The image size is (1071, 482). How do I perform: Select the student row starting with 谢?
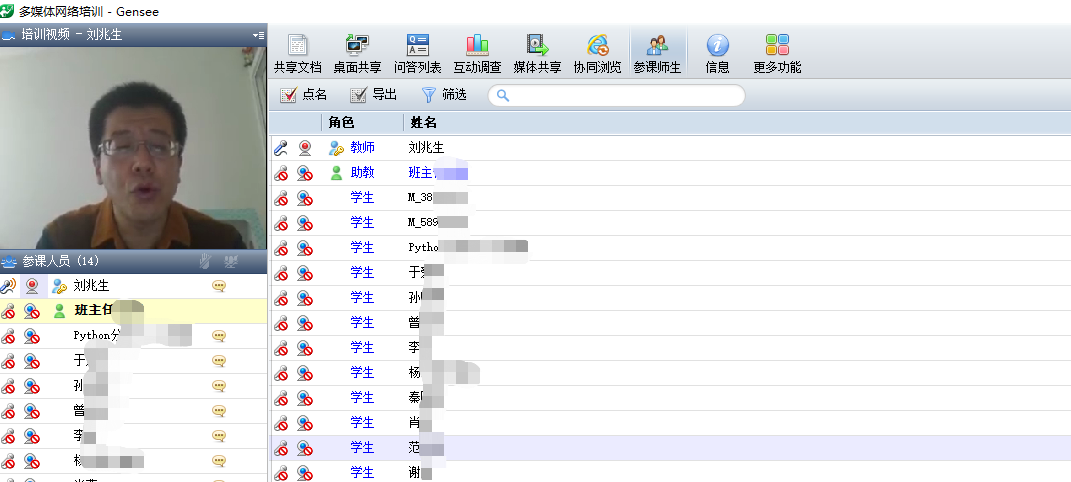tap(670, 472)
